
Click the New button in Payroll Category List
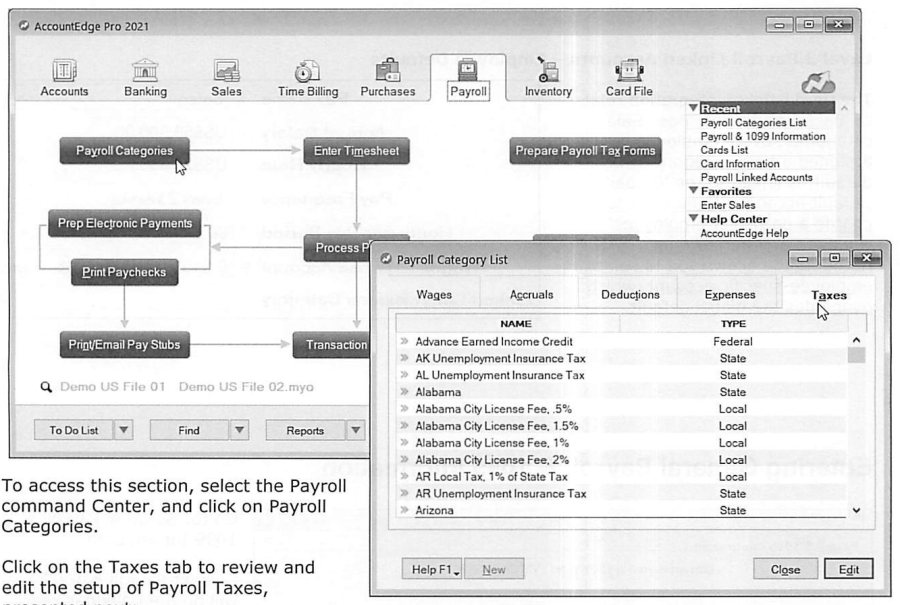(x=494, y=569)
